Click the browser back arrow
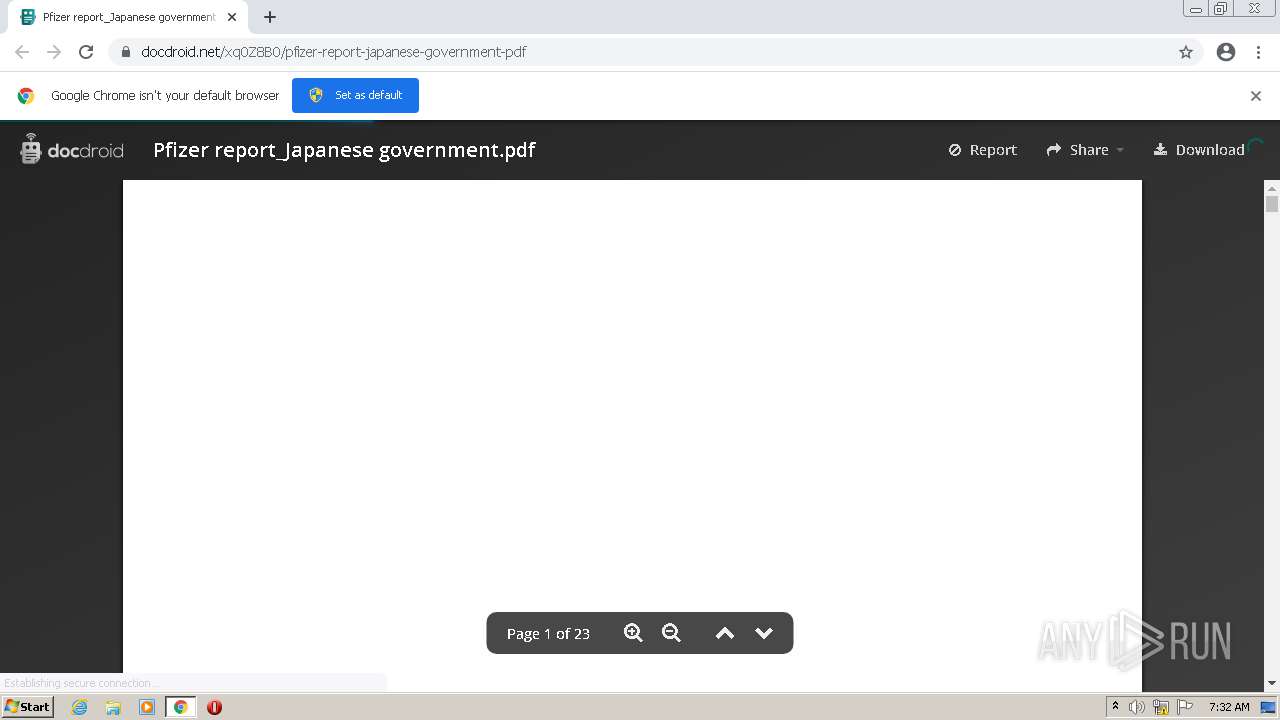 [x=22, y=52]
